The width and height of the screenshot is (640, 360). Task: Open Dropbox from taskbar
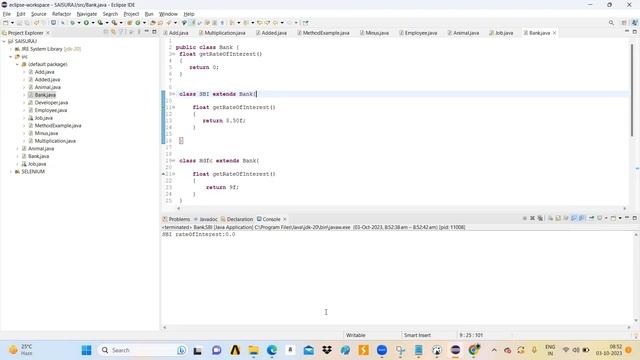tap(327, 350)
